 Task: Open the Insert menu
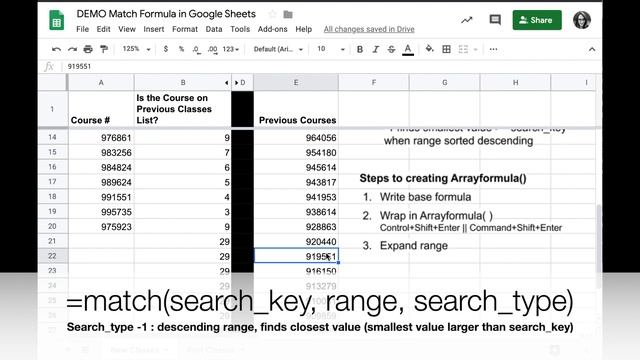154,29
